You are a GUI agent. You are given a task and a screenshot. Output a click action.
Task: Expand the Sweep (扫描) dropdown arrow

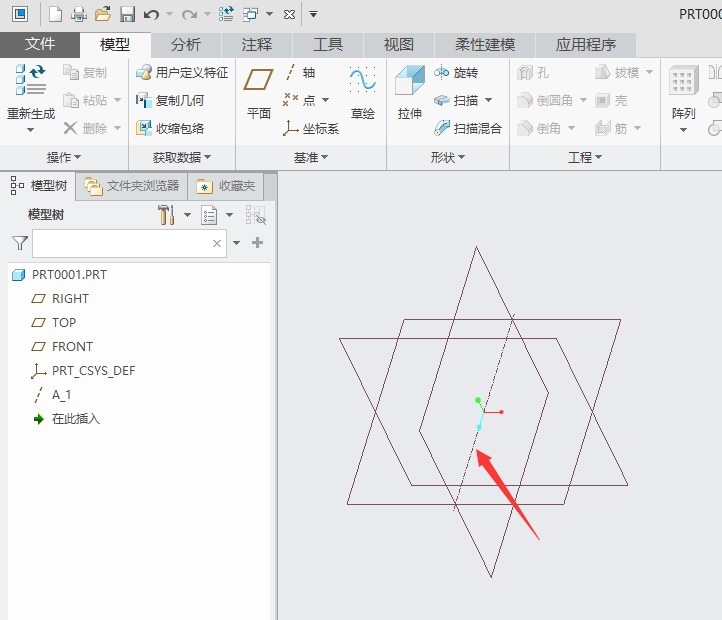click(489, 100)
